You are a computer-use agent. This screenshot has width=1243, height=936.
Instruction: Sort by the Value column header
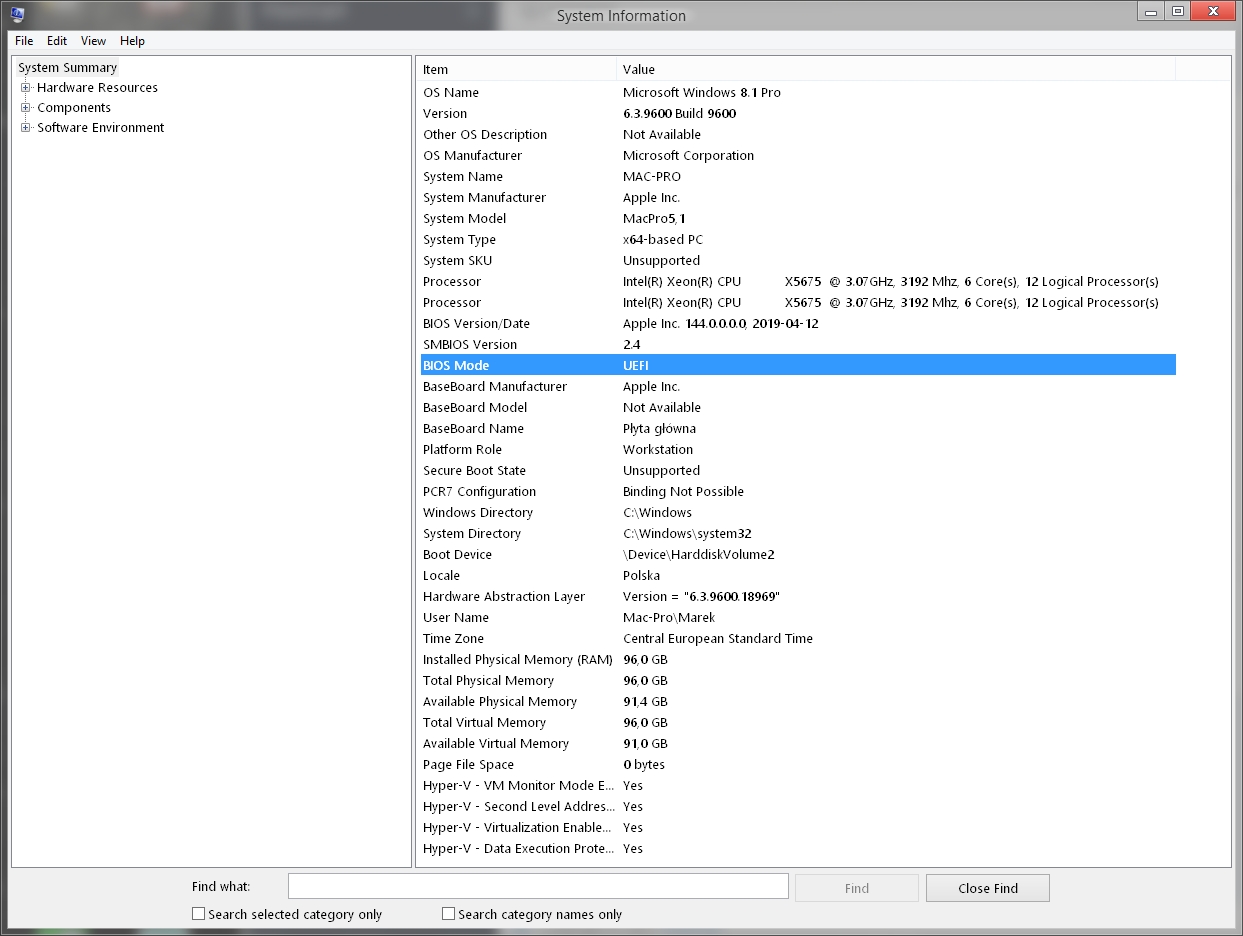point(896,70)
